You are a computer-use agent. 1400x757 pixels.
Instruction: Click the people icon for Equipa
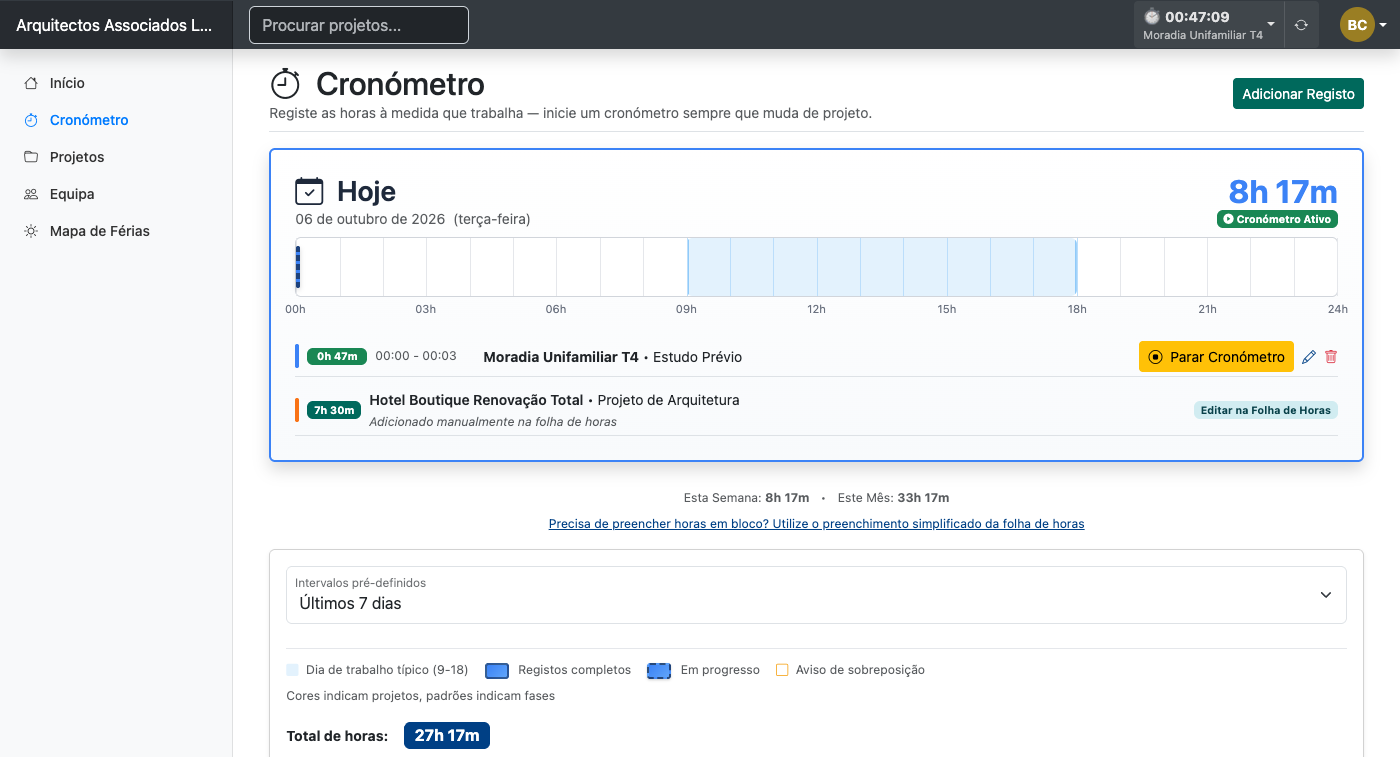(31, 194)
